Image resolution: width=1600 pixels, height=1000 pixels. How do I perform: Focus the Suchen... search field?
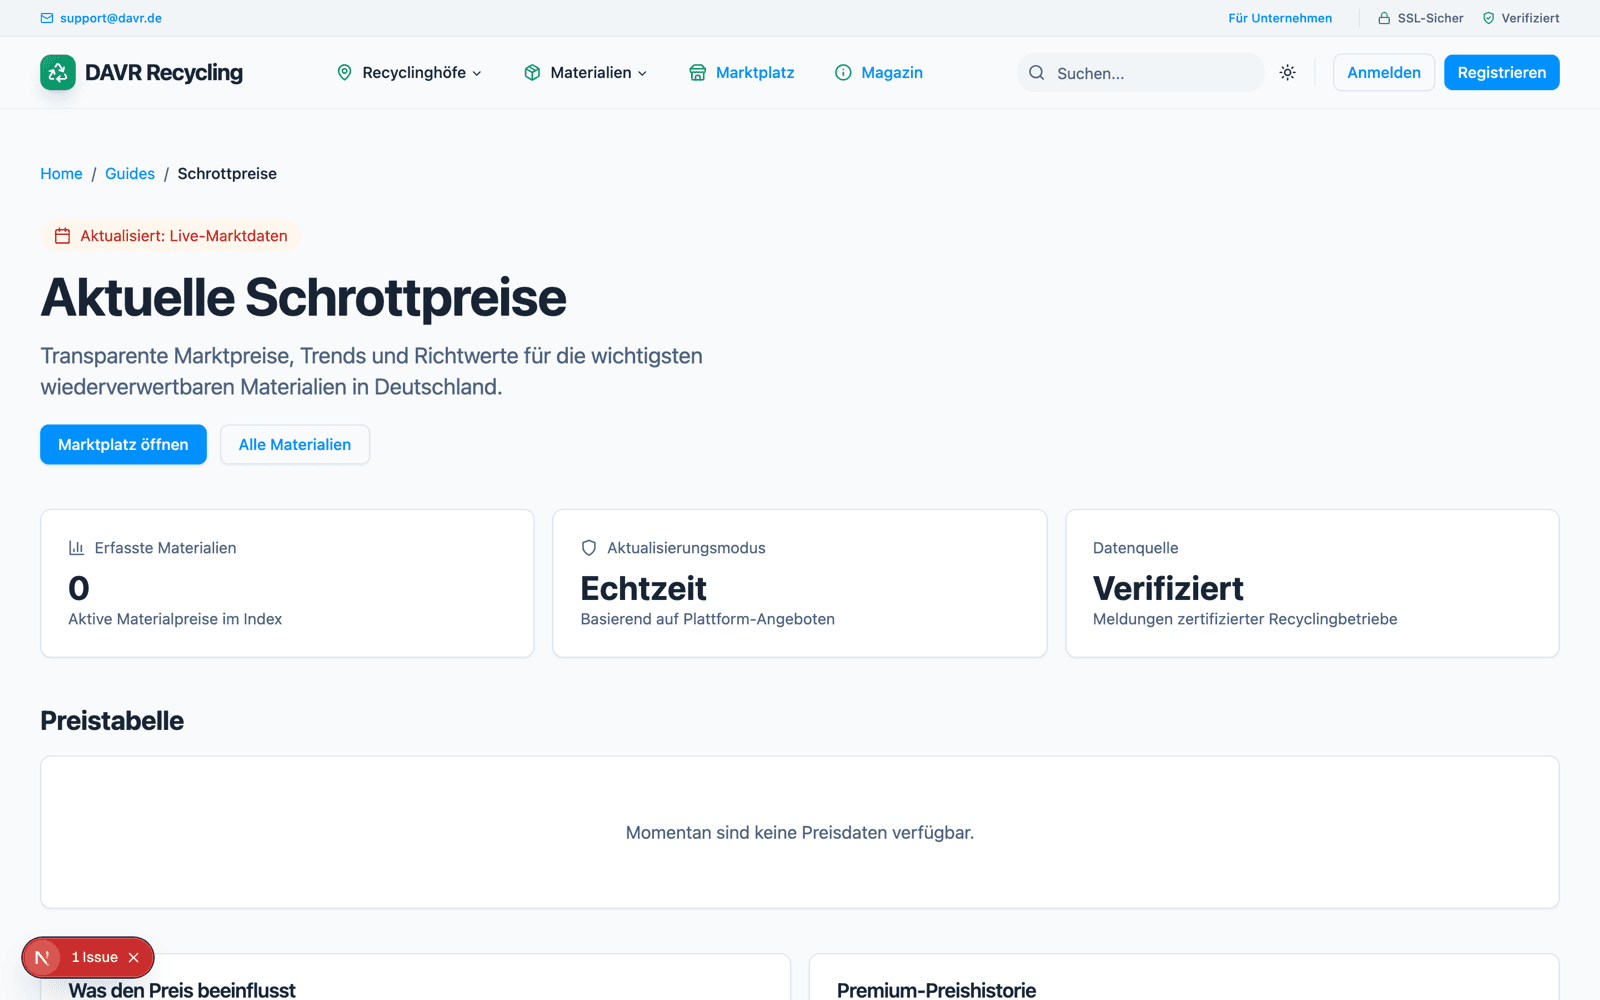[1141, 73]
